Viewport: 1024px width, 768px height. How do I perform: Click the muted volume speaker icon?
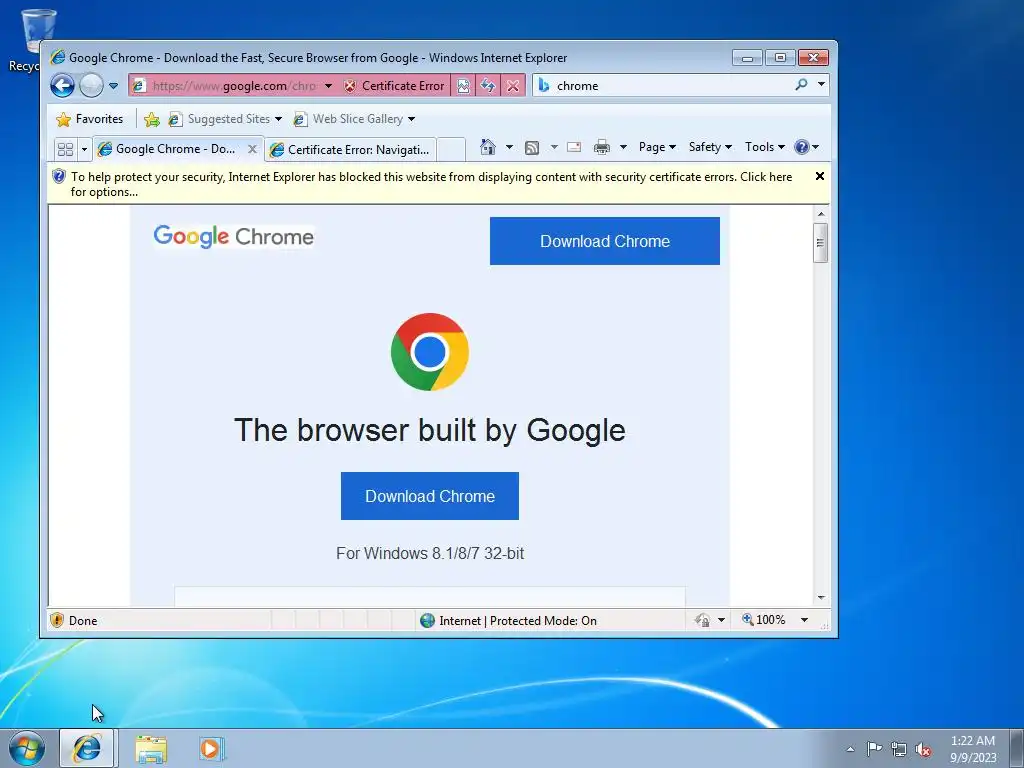(923, 749)
